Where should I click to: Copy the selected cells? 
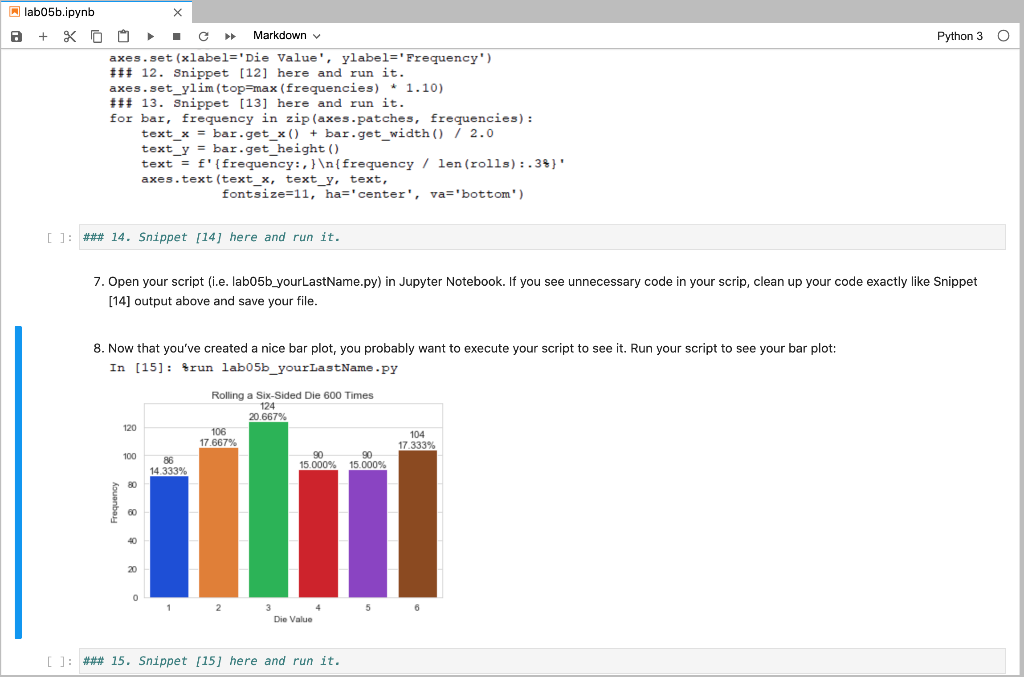coord(95,35)
